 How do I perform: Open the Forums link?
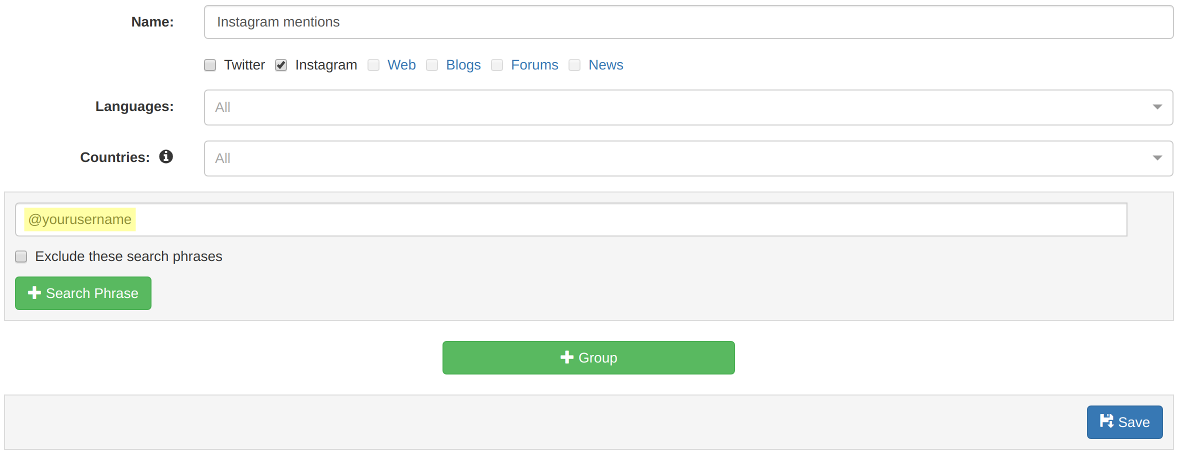[534, 65]
